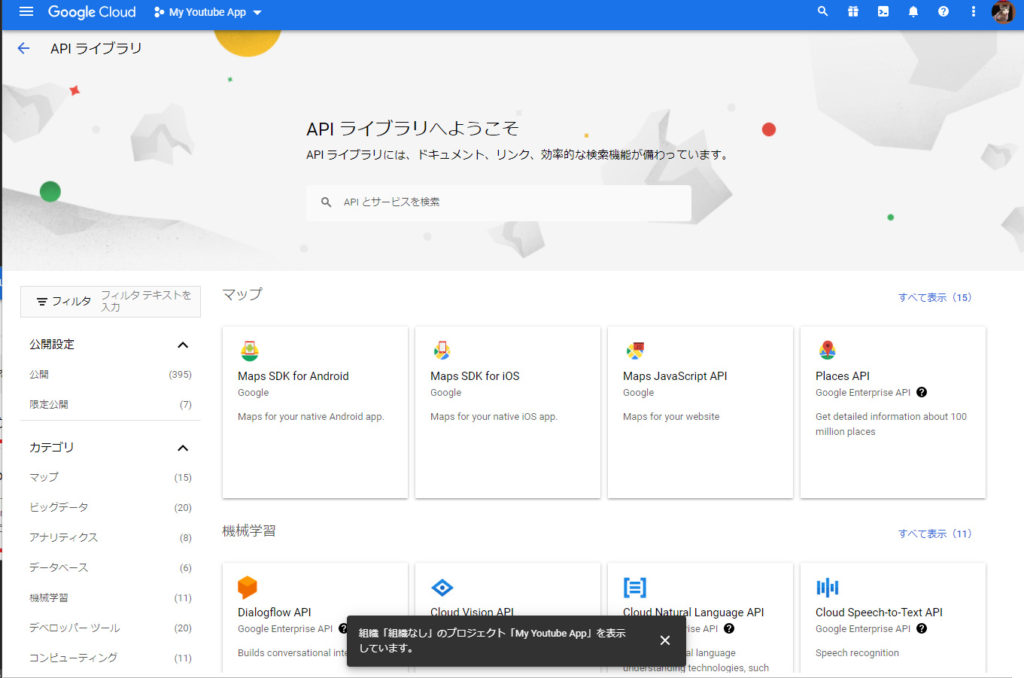Viewport: 1024px width, 678px height.
Task: Click the フィルタ filter icon
Action: pyautogui.click(x=42, y=302)
